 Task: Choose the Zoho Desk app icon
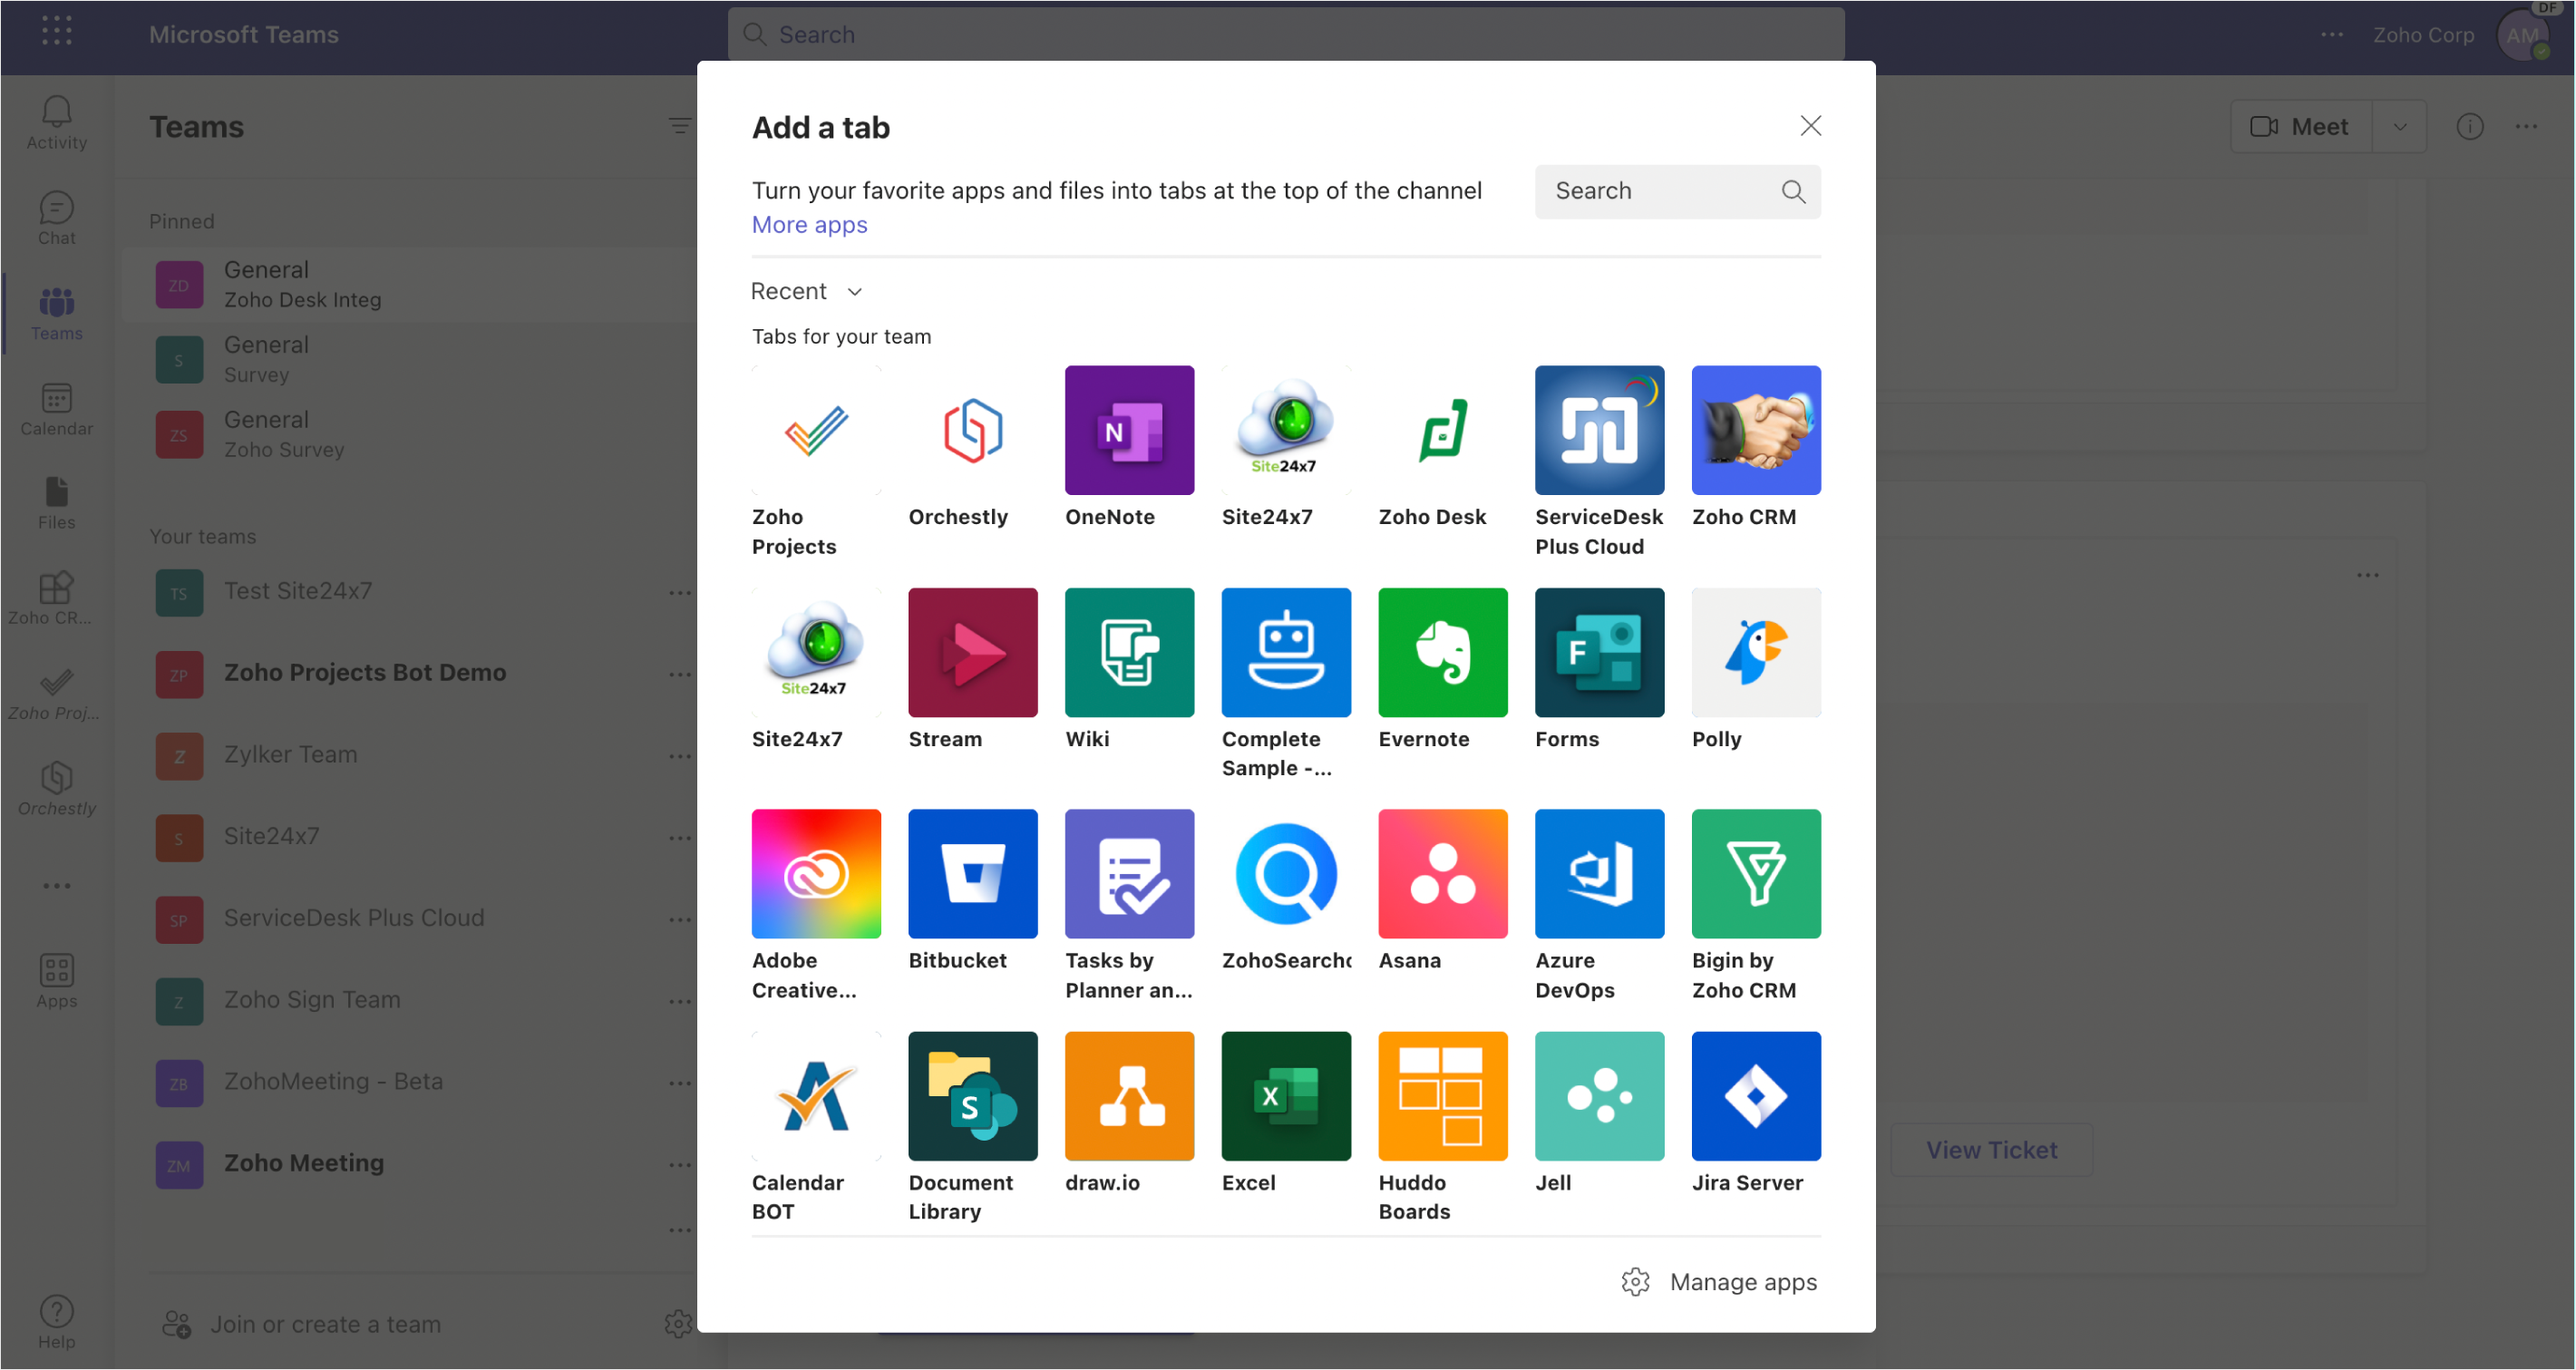tap(1442, 430)
